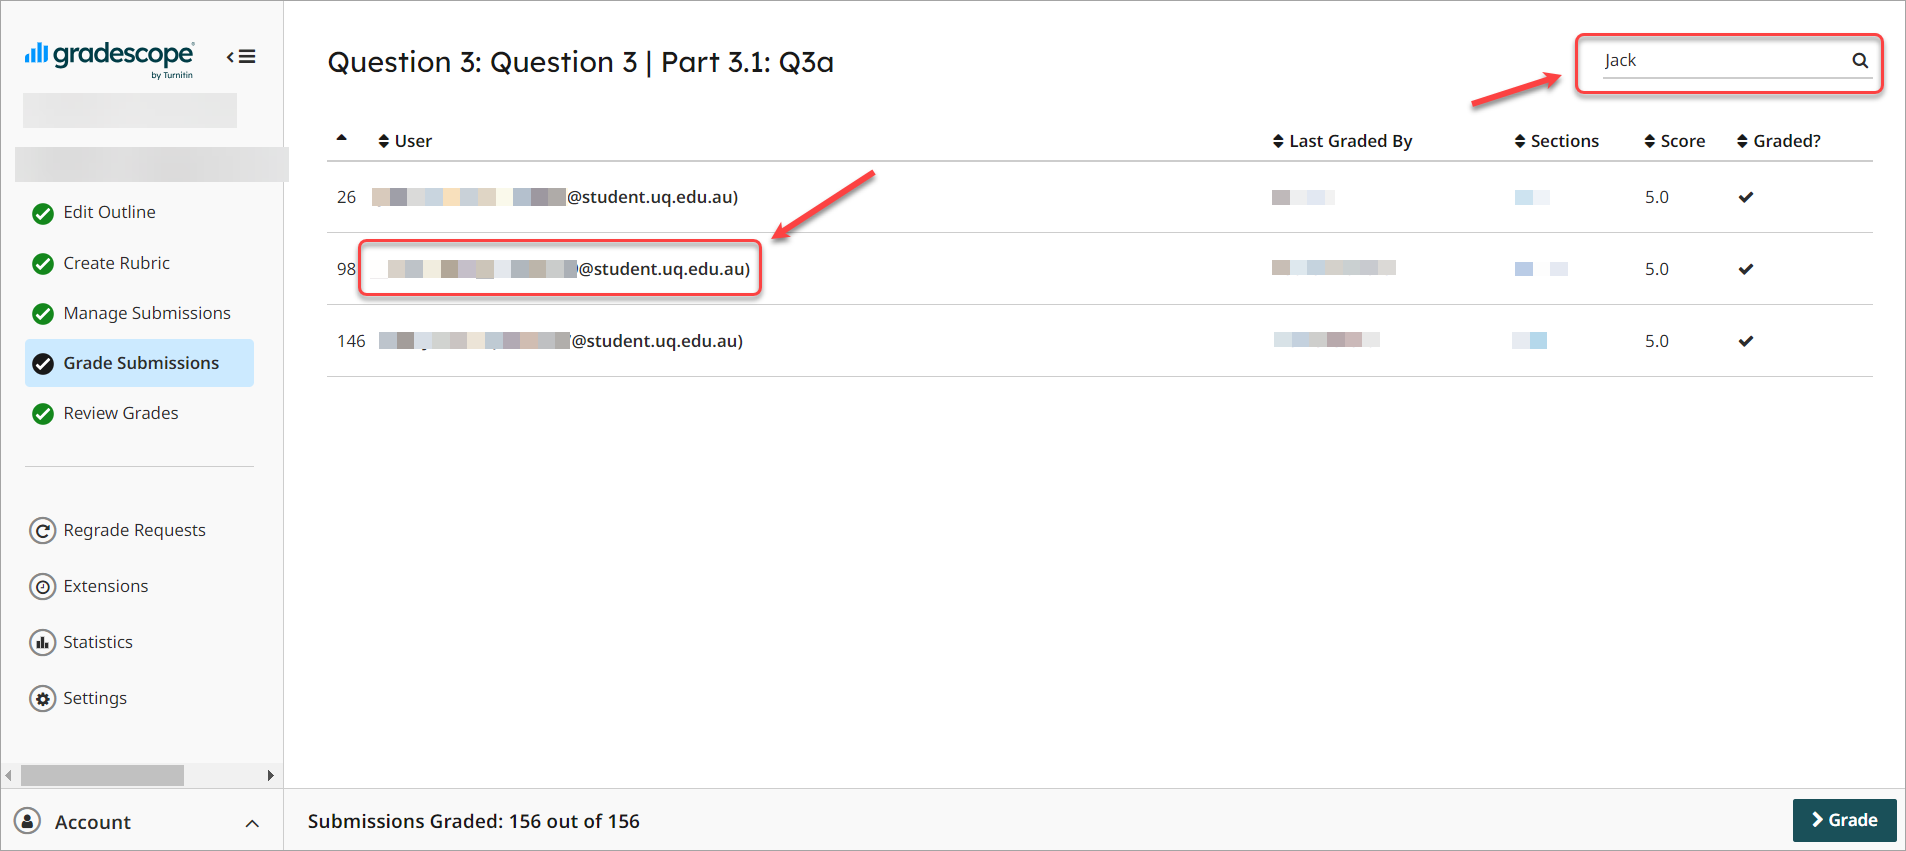Click the Grade button

pyautogui.click(x=1844, y=820)
